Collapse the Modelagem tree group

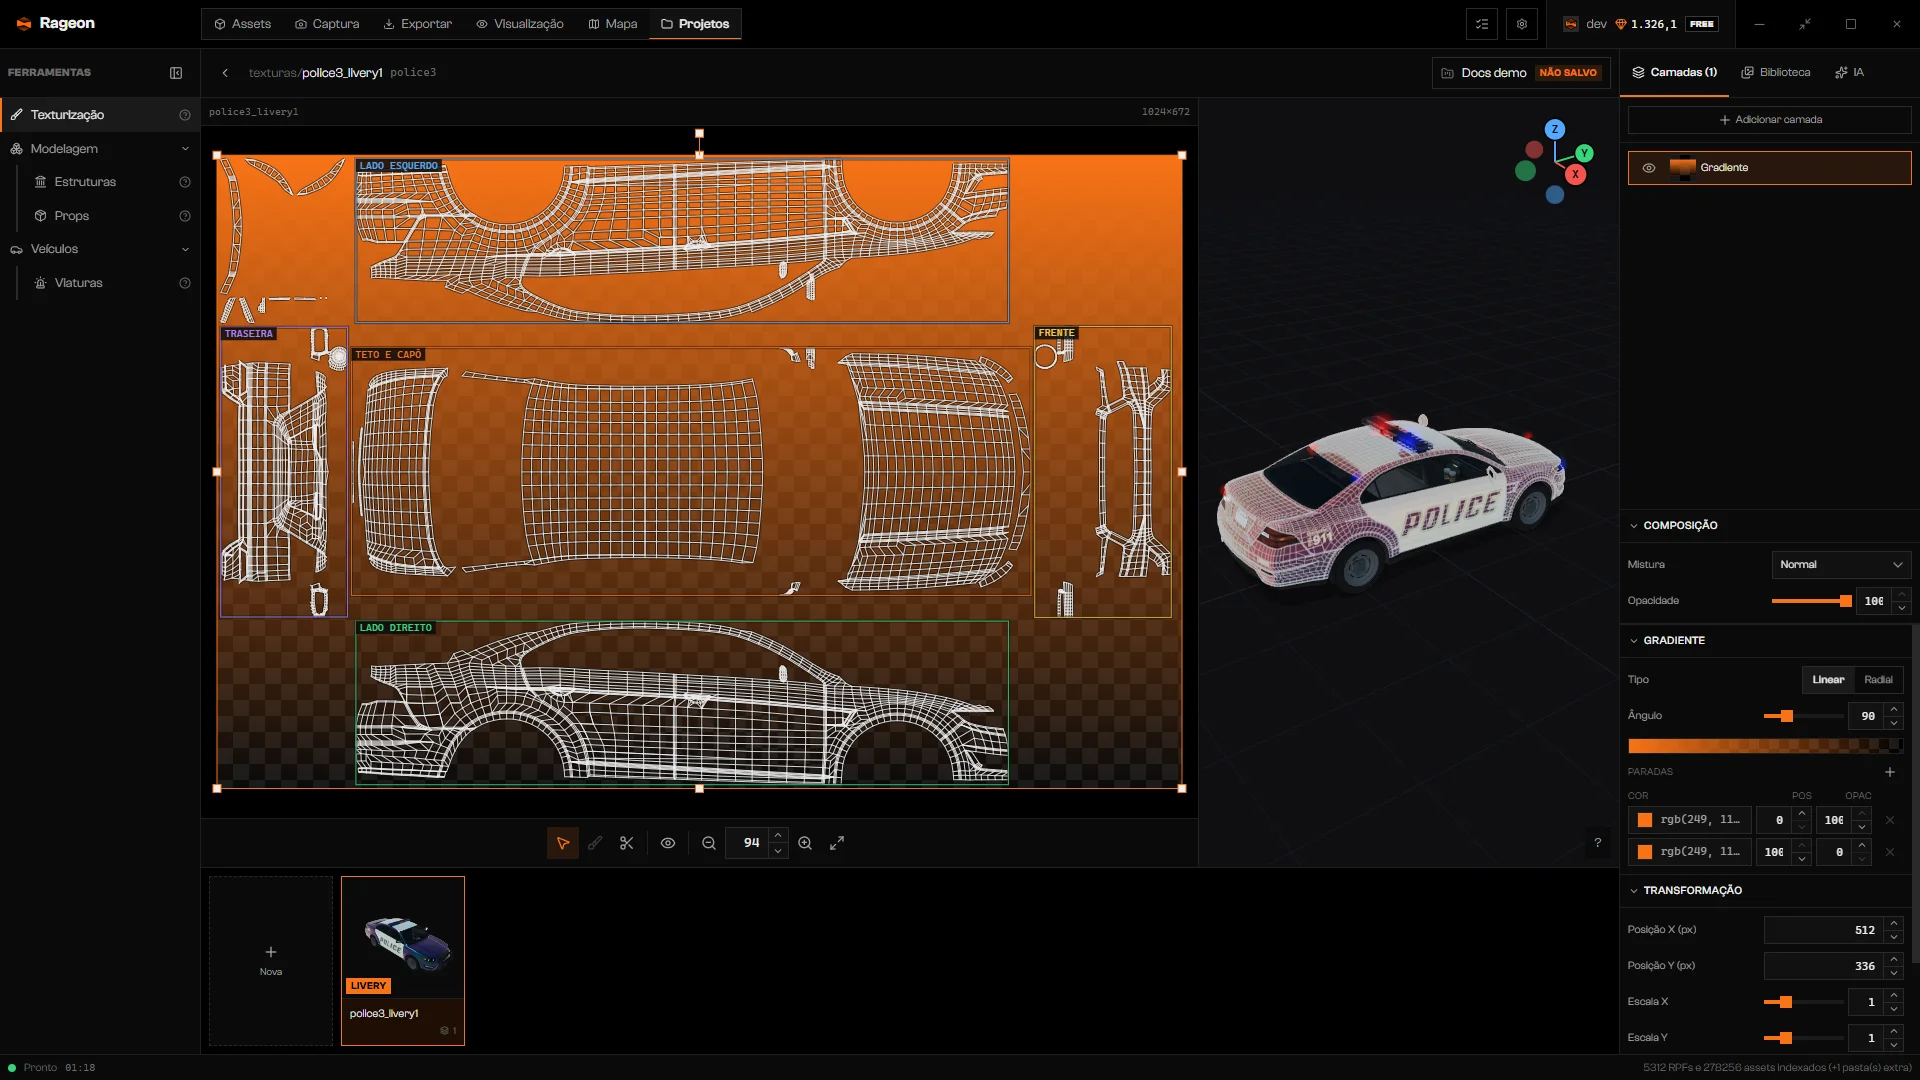click(x=185, y=149)
